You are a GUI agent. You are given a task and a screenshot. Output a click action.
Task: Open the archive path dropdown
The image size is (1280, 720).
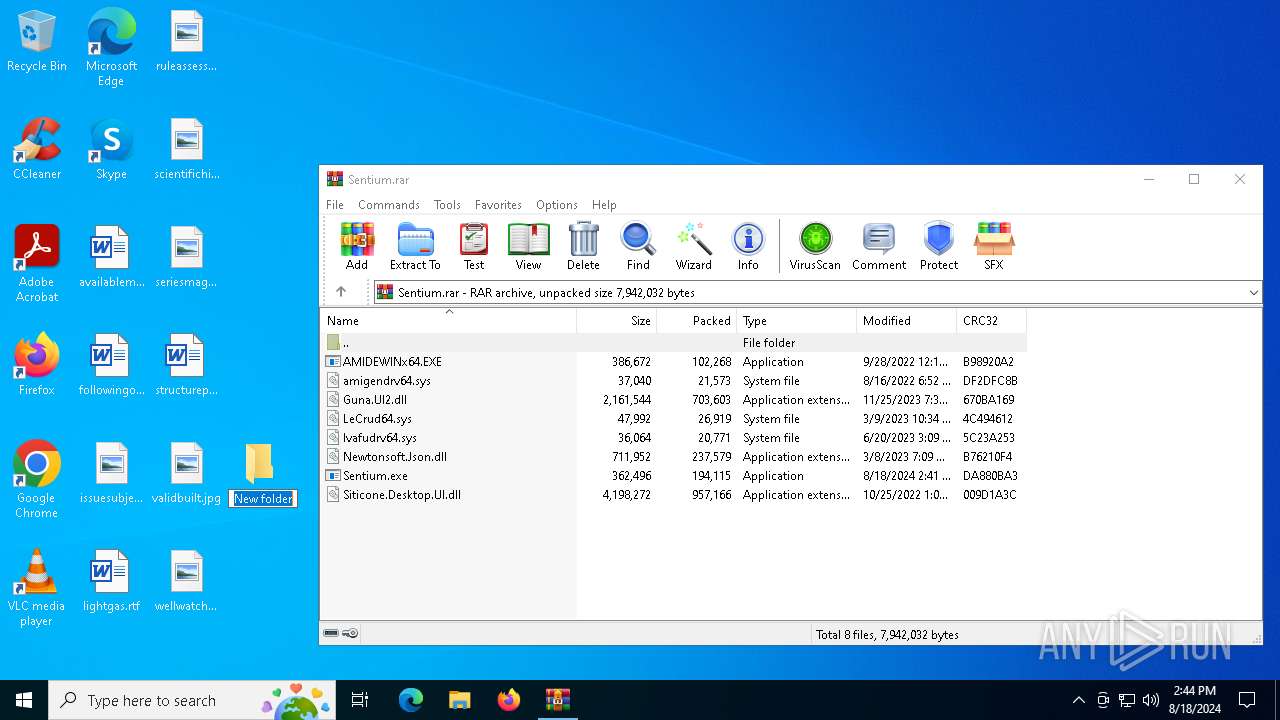1253,292
